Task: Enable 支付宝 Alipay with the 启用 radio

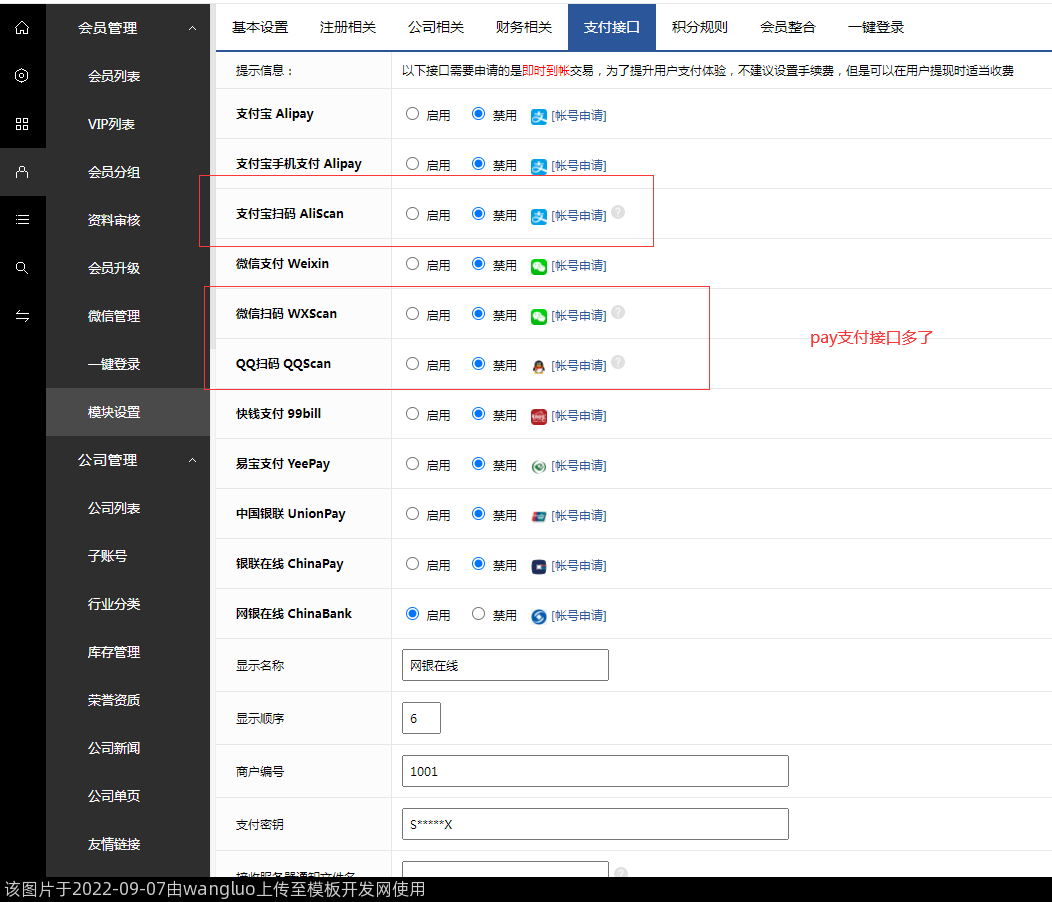Action: 412,114
